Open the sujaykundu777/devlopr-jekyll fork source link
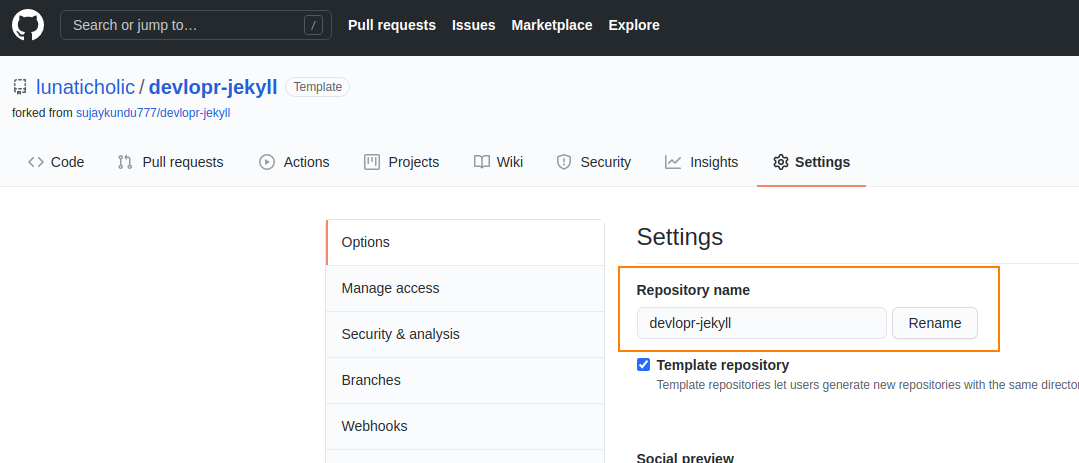The width and height of the screenshot is (1079, 463). pyautogui.click(x=153, y=113)
